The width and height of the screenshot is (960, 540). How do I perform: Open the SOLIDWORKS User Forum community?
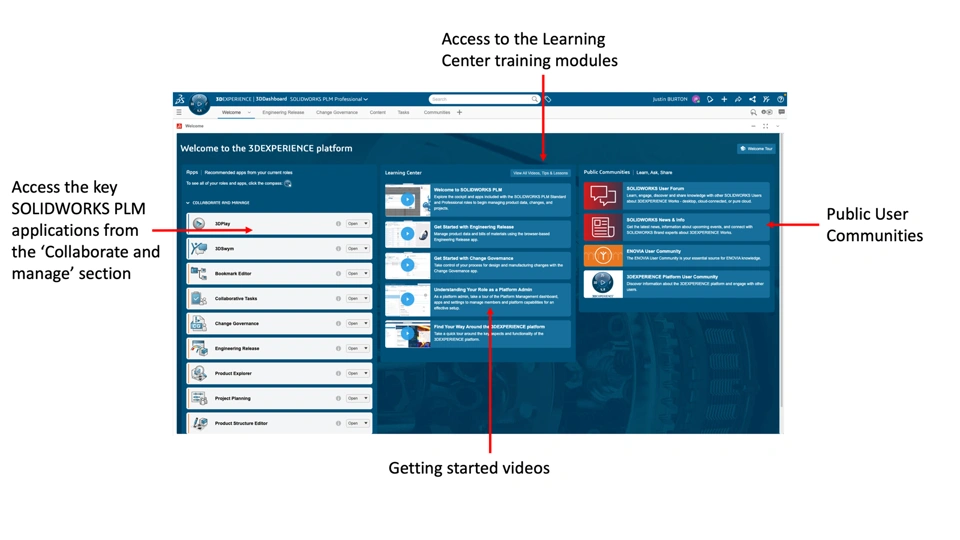pyautogui.click(x=677, y=196)
